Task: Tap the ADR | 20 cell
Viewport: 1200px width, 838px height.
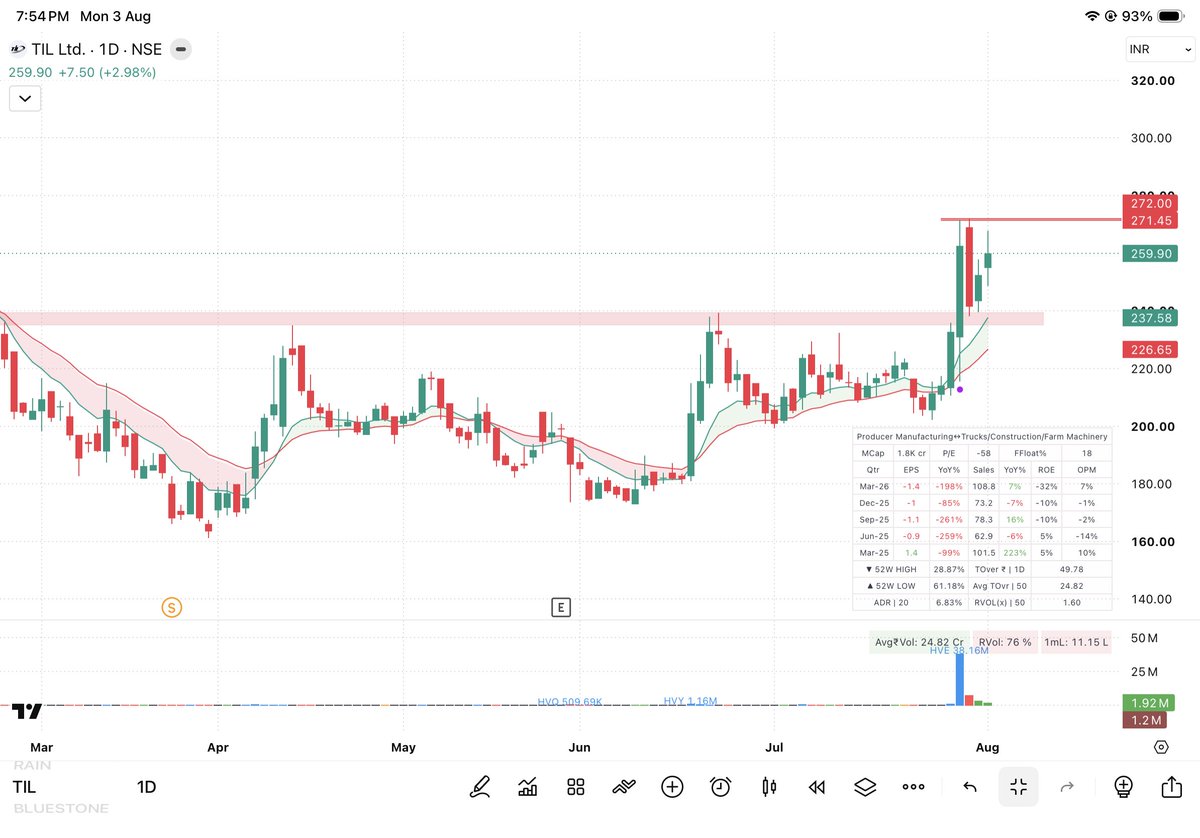Action: 892,602
